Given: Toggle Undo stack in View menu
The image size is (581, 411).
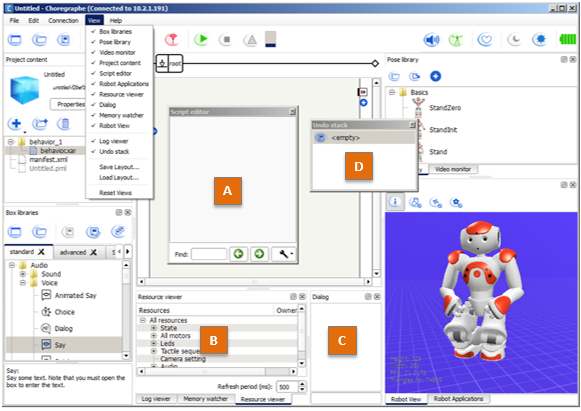Looking at the screenshot, I should point(119,152).
